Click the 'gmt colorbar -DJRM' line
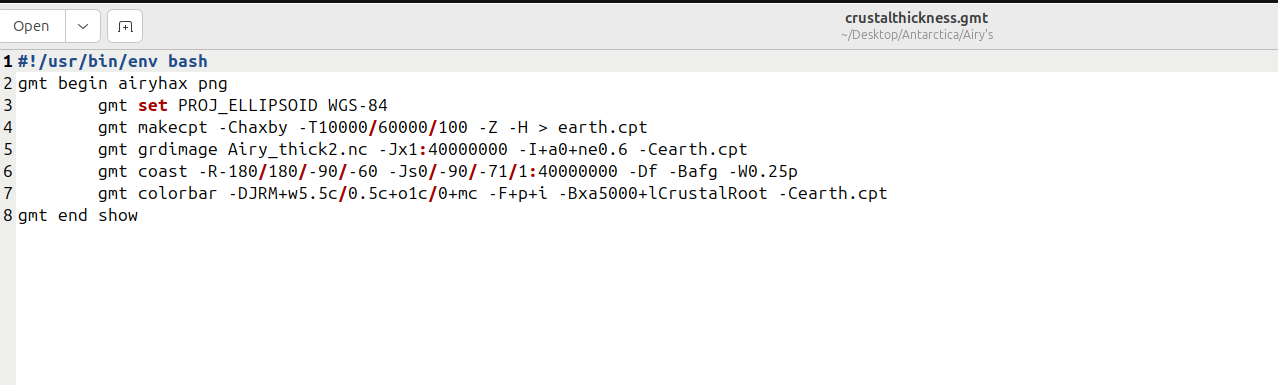Image resolution: width=1278 pixels, height=385 pixels. [x=493, y=194]
